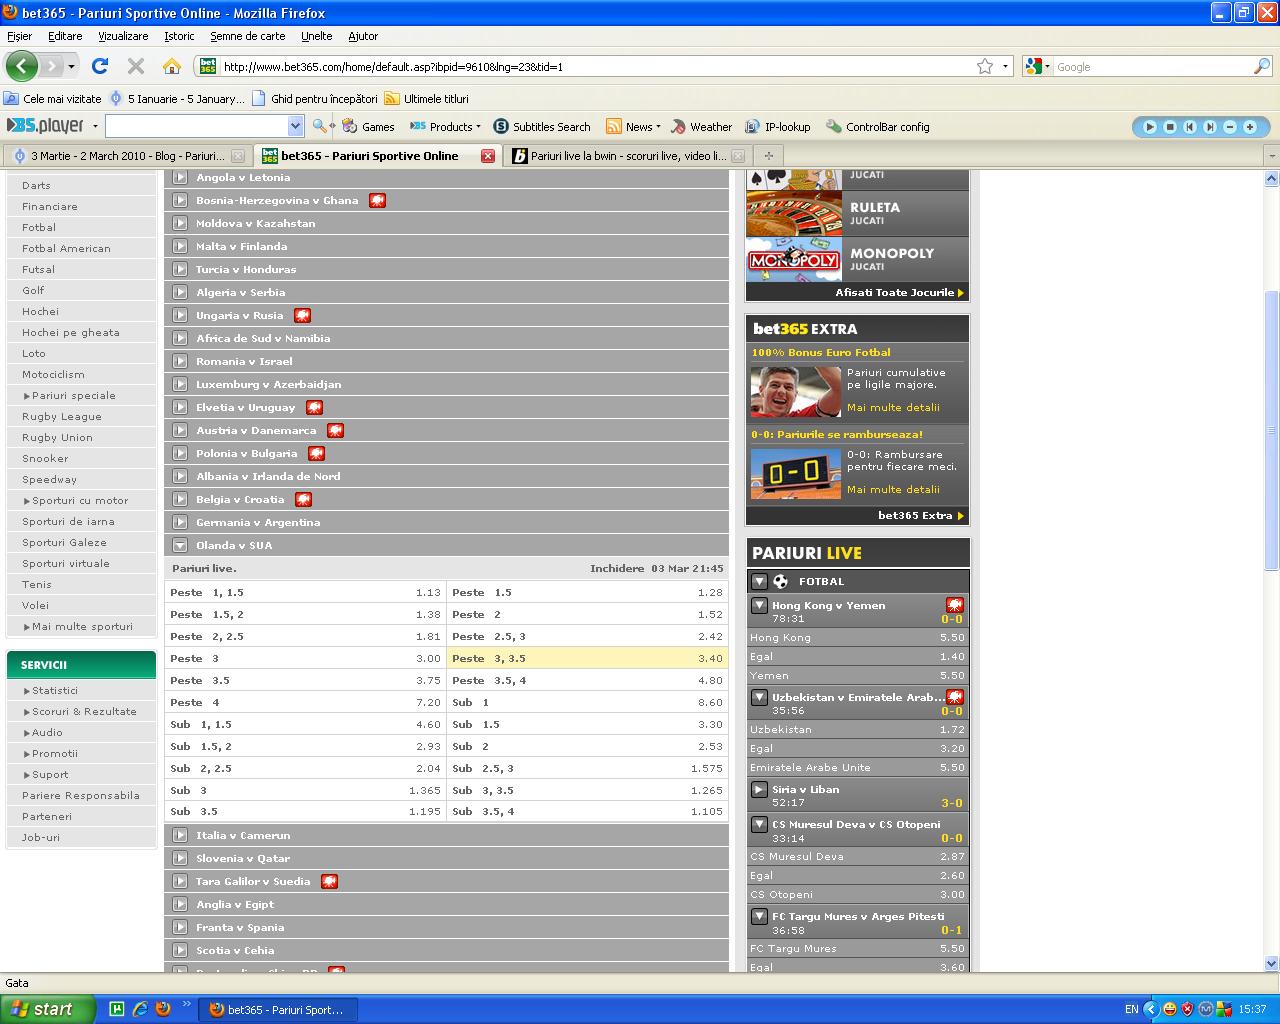
Task: Click live video icon beside Elvetia v Uruguay
Action: click(x=314, y=407)
